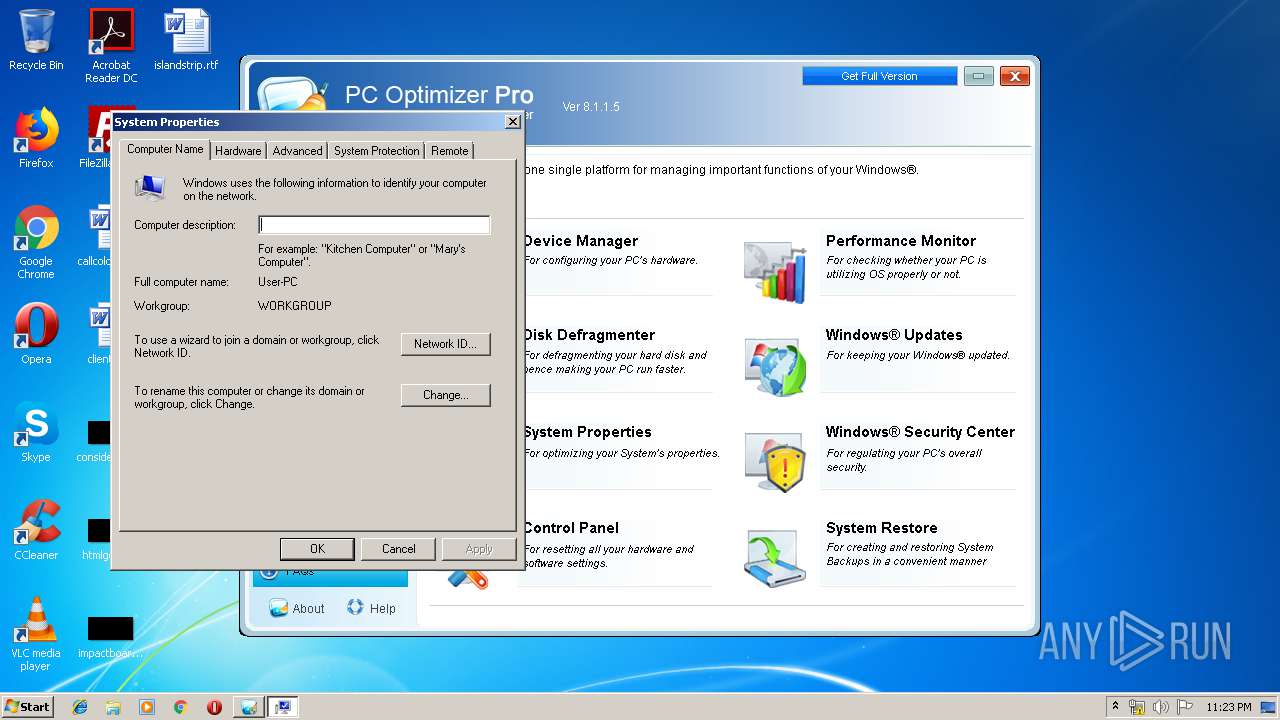Screen dimensions: 1280x720
Task: Open VLC media player shortcut
Action: [x=36, y=634]
